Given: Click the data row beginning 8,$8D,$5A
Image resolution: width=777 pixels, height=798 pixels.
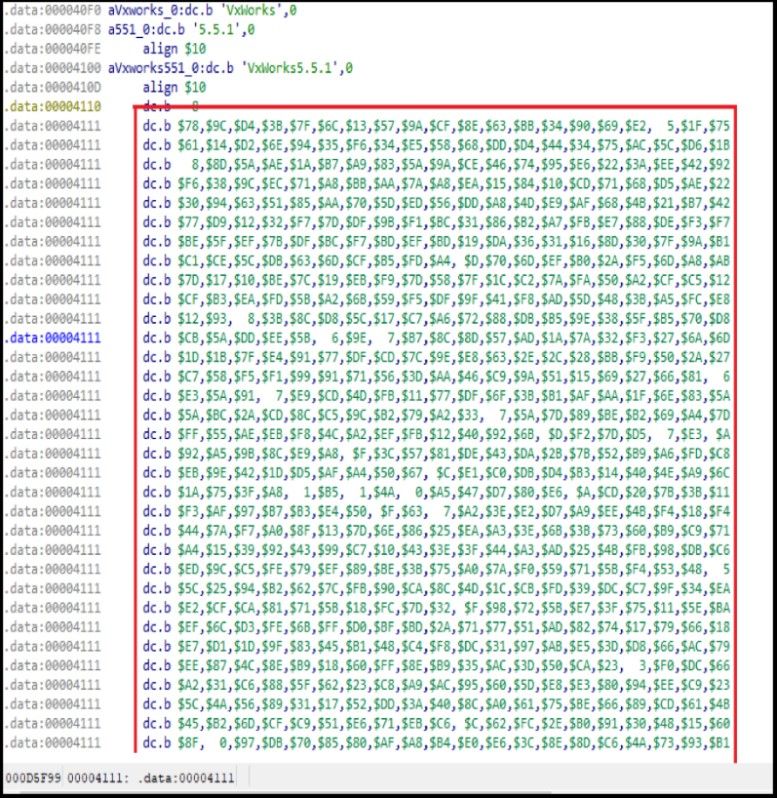Looking at the screenshot, I should pyautogui.click(x=436, y=165).
